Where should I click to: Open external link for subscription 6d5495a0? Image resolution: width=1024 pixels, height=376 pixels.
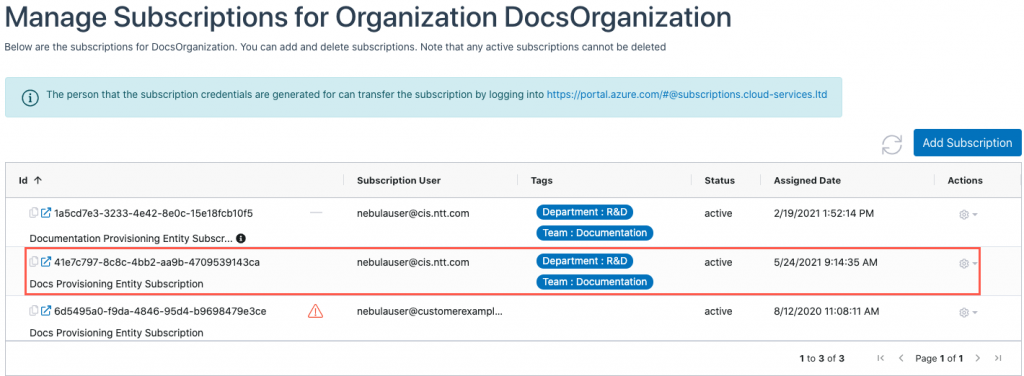click(46, 311)
